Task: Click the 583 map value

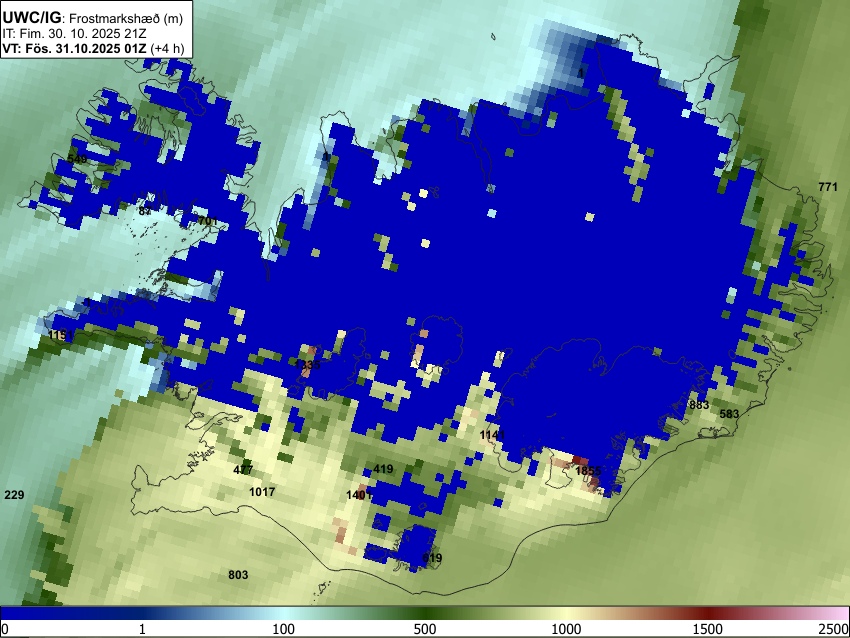Action: (729, 414)
